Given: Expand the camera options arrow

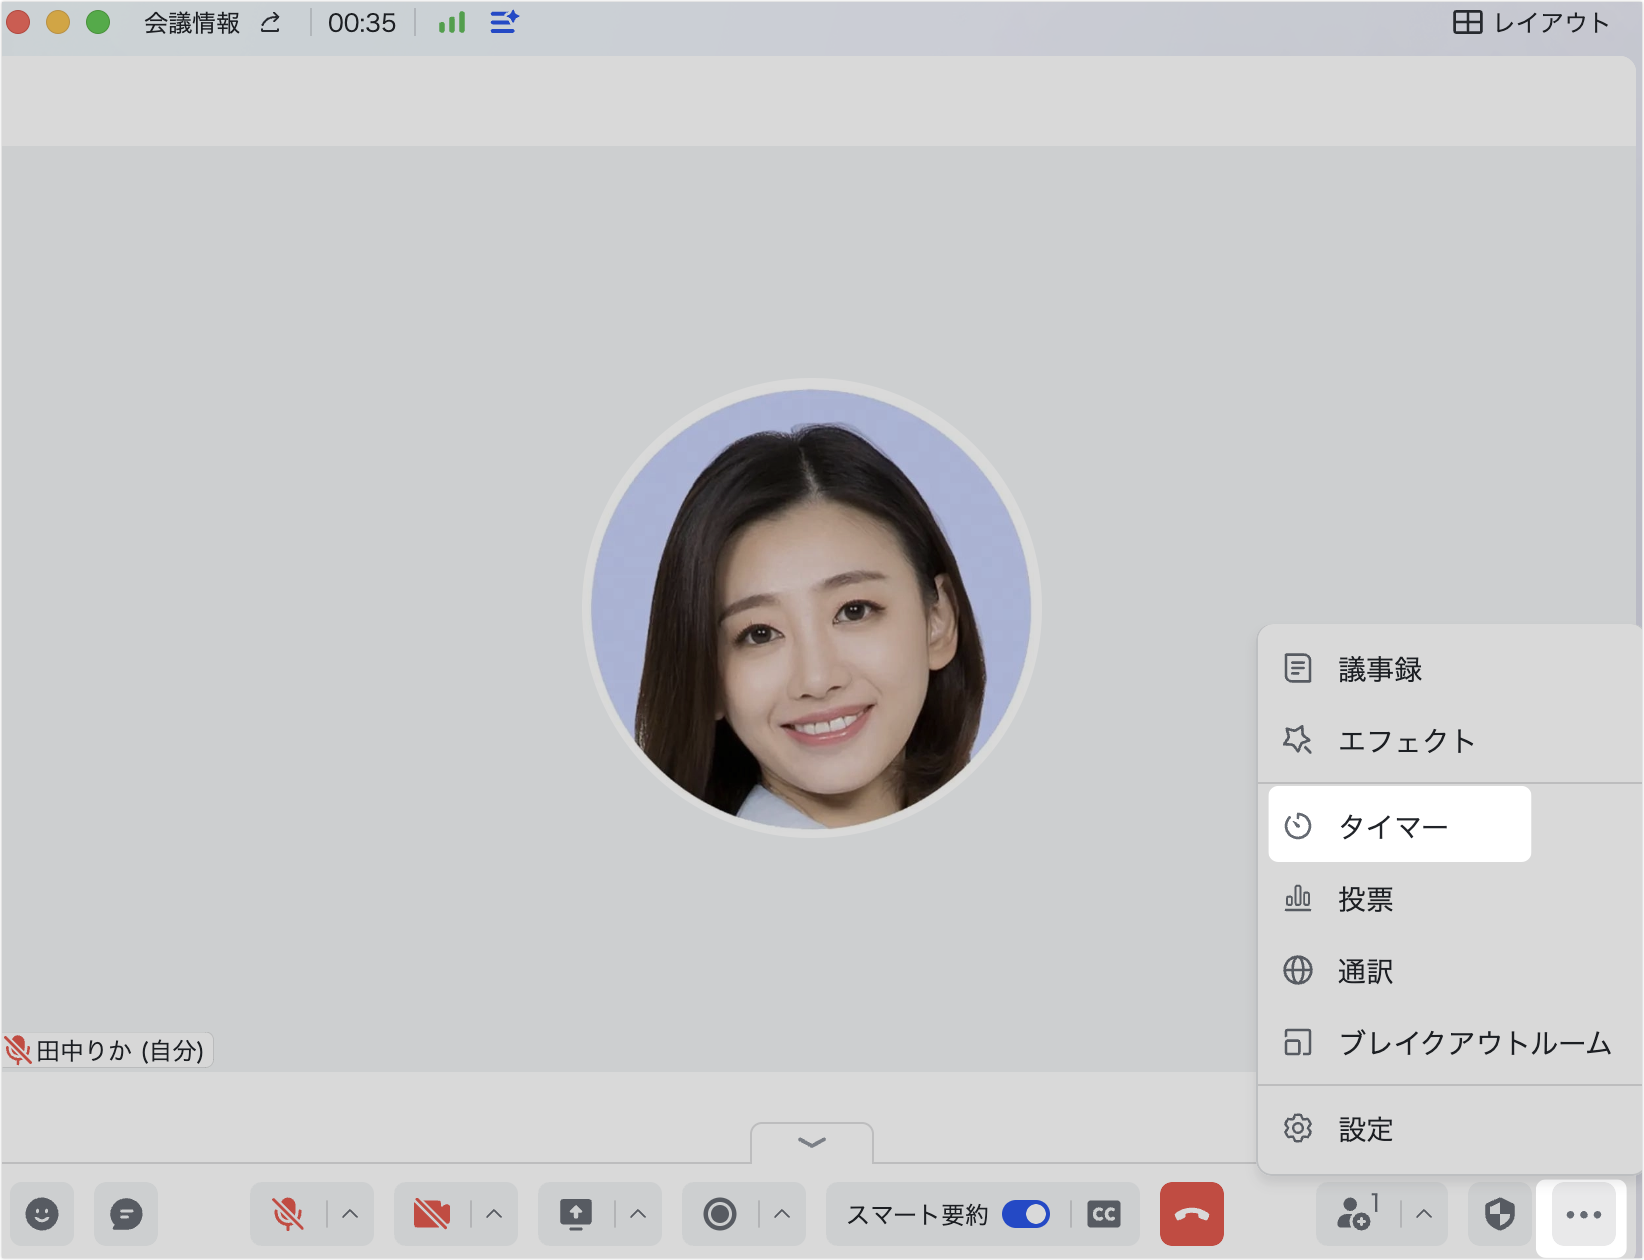Looking at the screenshot, I should [494, 1214].
